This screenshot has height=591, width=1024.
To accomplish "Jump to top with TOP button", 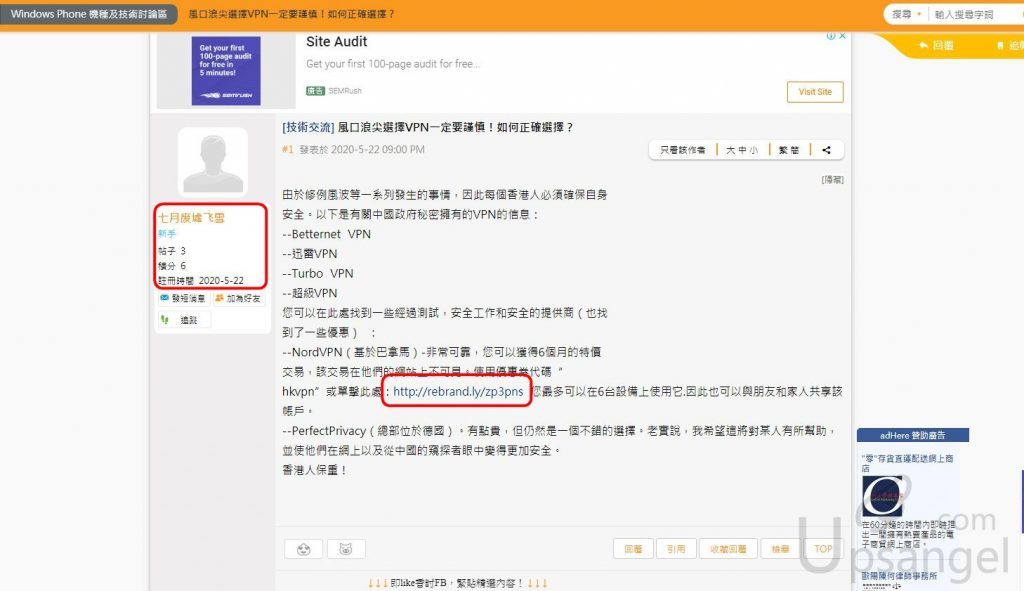I will 823,549.
